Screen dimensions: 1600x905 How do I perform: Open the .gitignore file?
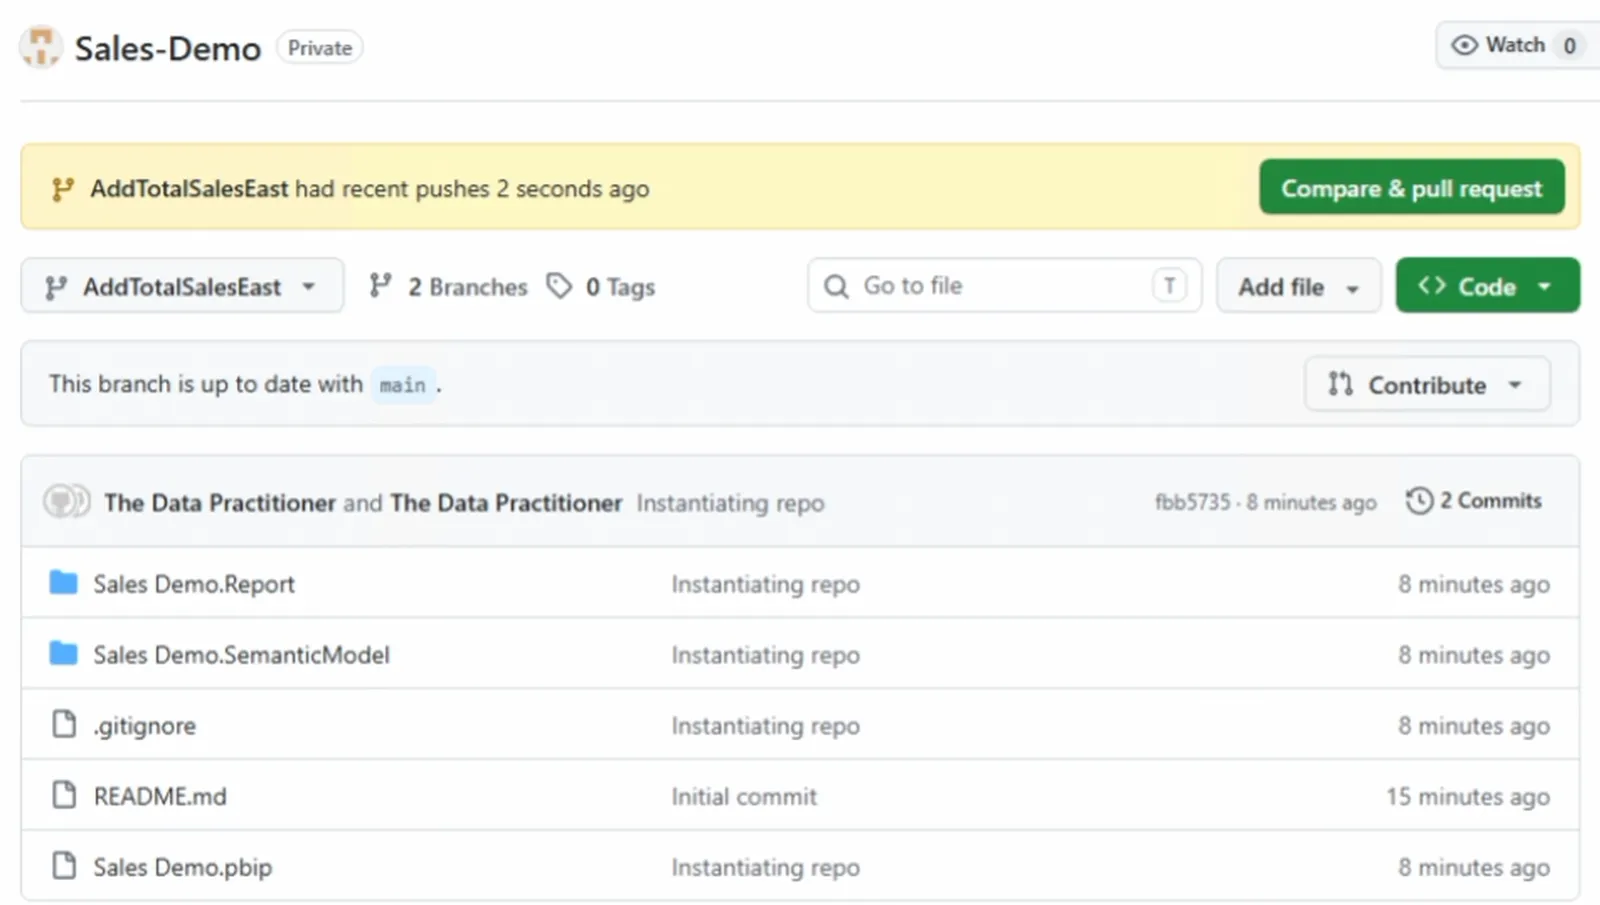[145, 726]
